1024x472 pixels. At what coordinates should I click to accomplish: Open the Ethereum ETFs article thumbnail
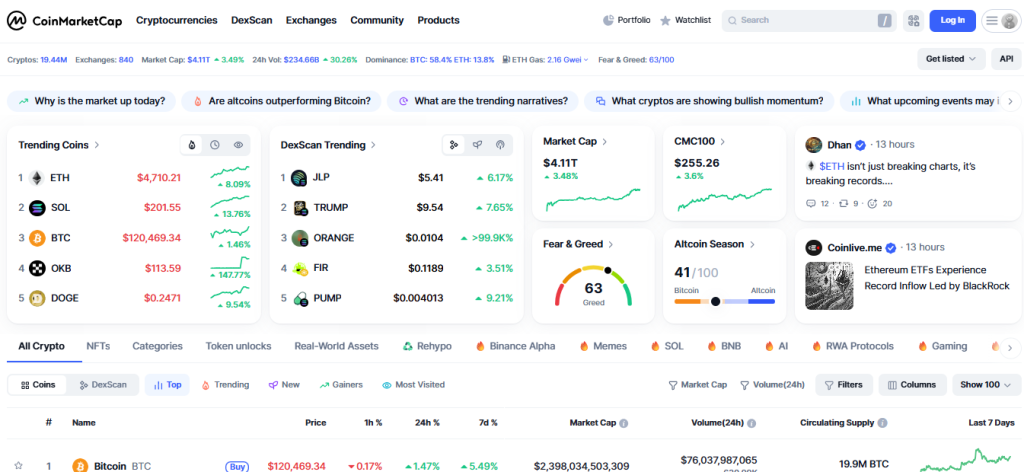point(829,286)
